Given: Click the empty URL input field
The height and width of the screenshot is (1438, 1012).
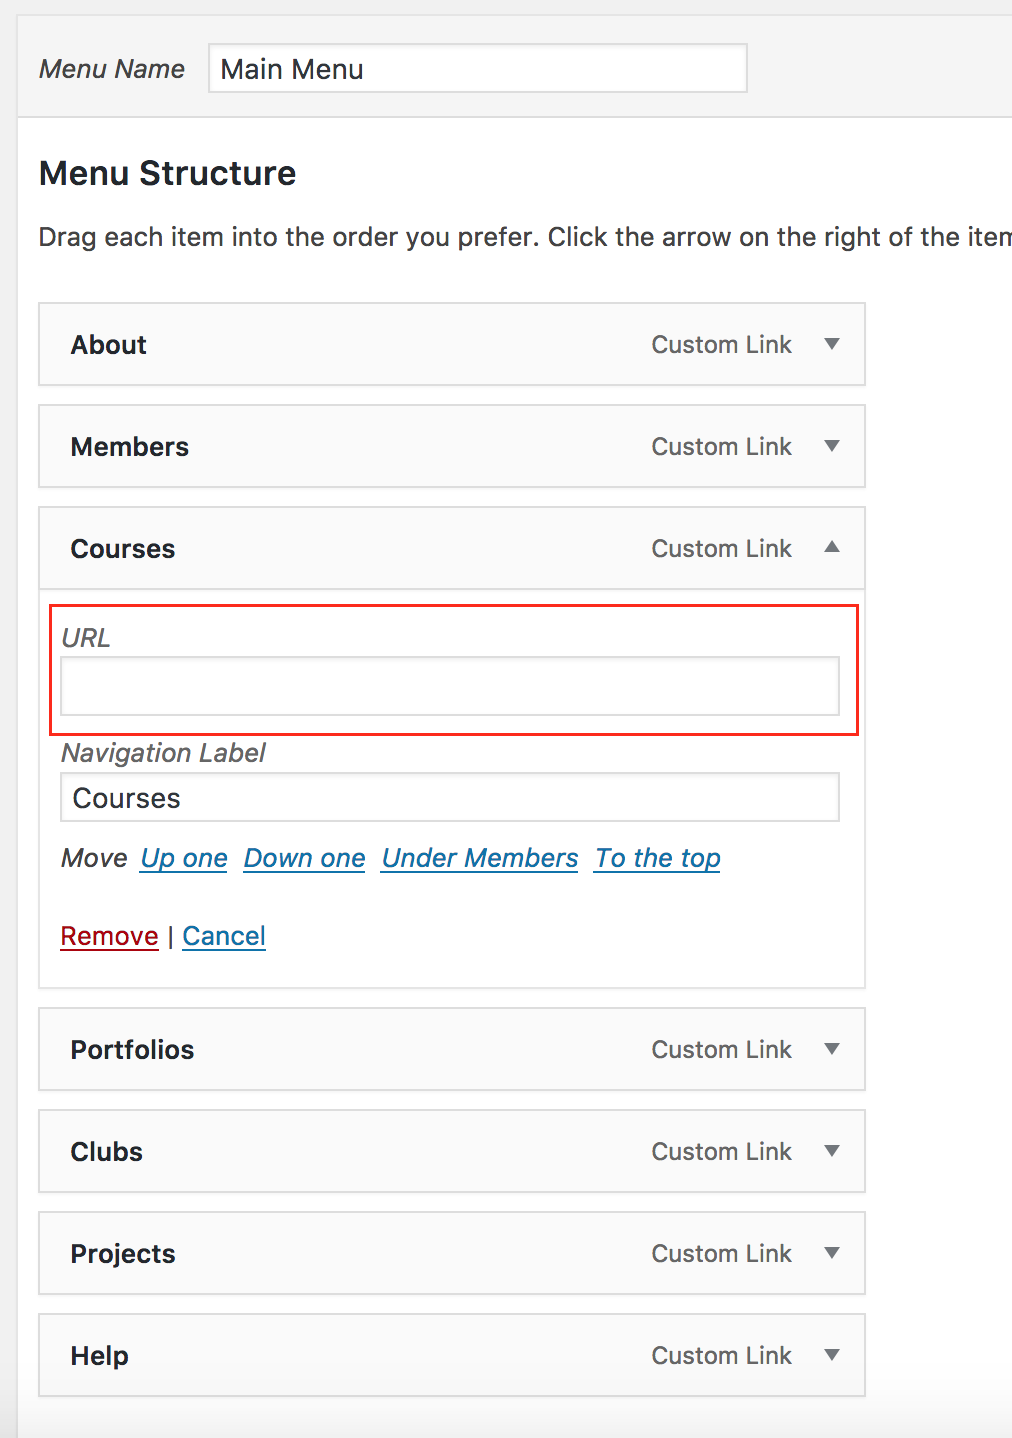Looking at the screenshot, I should pyautogui.click(x=449, y=686).
